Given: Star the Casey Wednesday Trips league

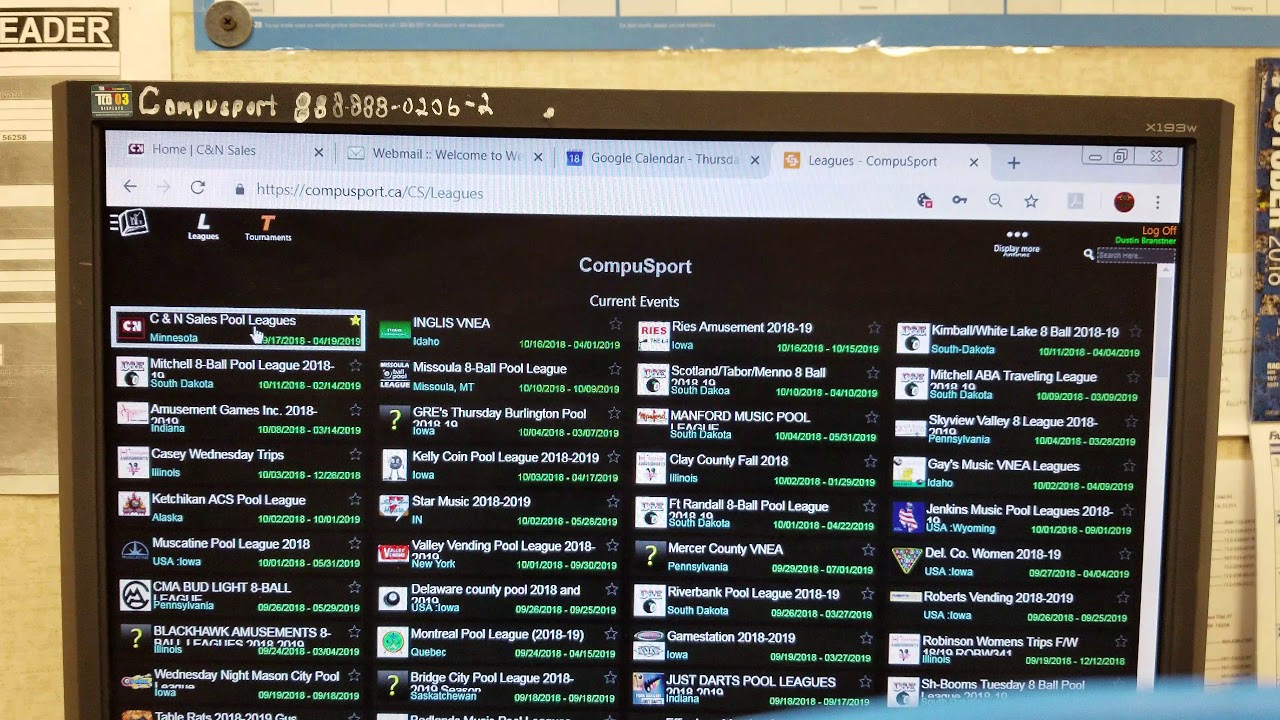Looking at the screenshot, I should (x=355, y=454).
